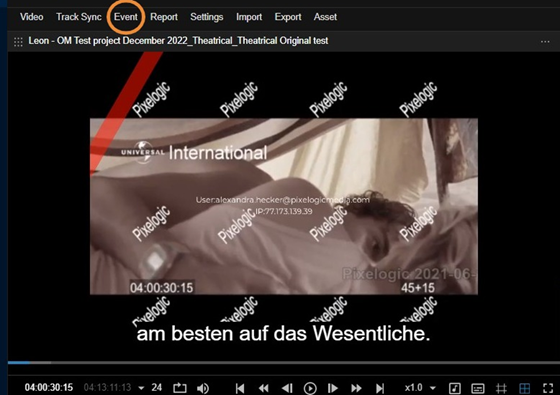Open the Track Sync menu

pos(79,17)
